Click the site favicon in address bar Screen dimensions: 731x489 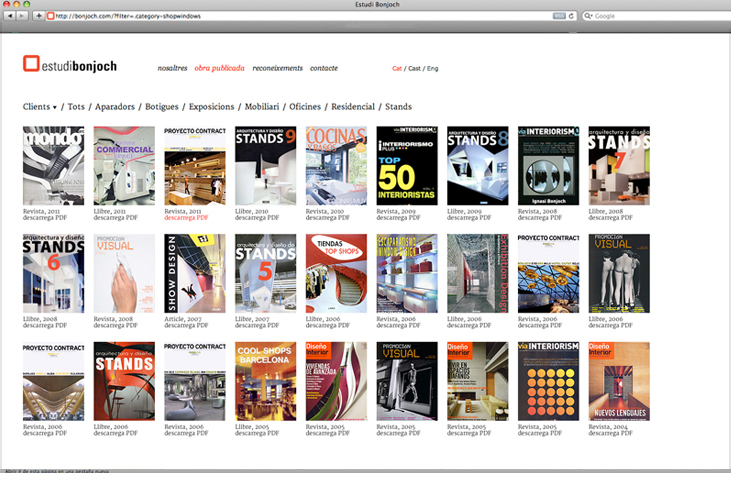click(x=50, y=16)
